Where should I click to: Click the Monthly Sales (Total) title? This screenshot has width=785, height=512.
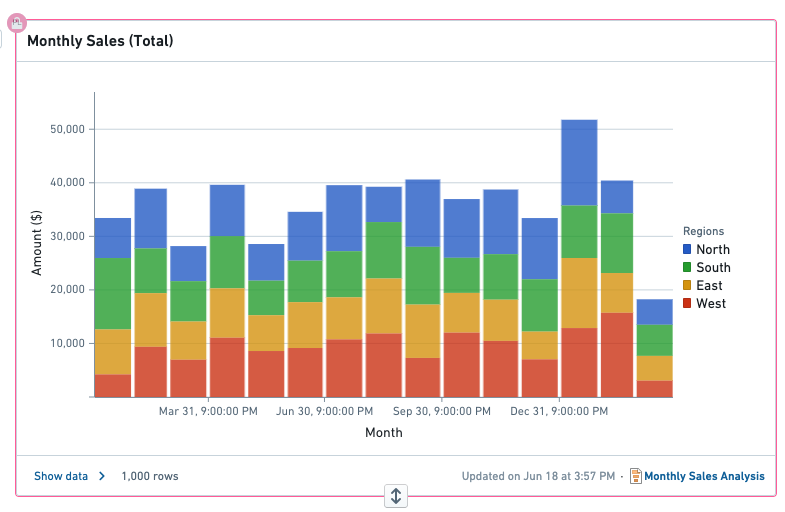pyautogui.click(x=100, y=41)
